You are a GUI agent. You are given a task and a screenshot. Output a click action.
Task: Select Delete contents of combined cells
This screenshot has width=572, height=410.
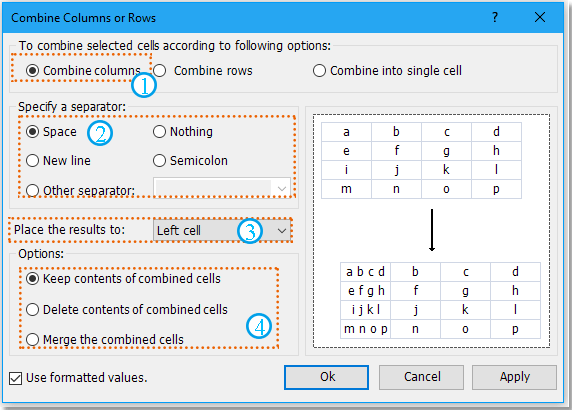(32, 309)
